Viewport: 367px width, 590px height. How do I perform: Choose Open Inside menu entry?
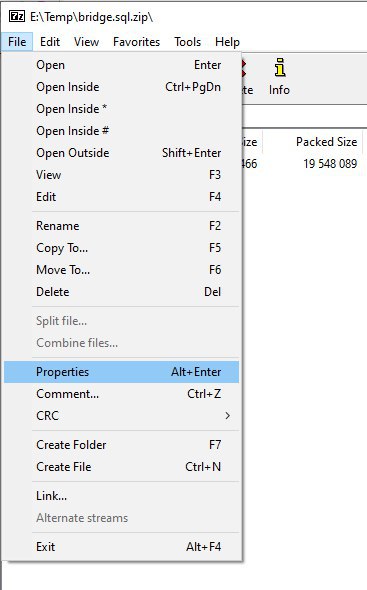pos(122,87)
